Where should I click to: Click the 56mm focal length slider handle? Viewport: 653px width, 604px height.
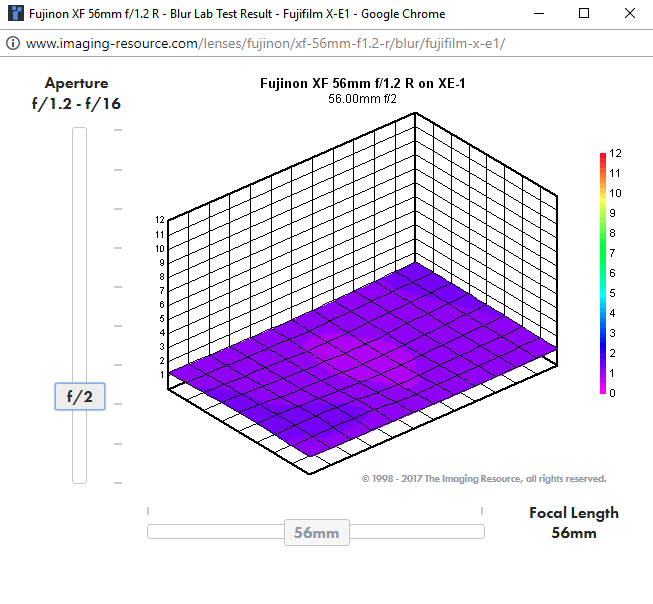pos(317,532)
